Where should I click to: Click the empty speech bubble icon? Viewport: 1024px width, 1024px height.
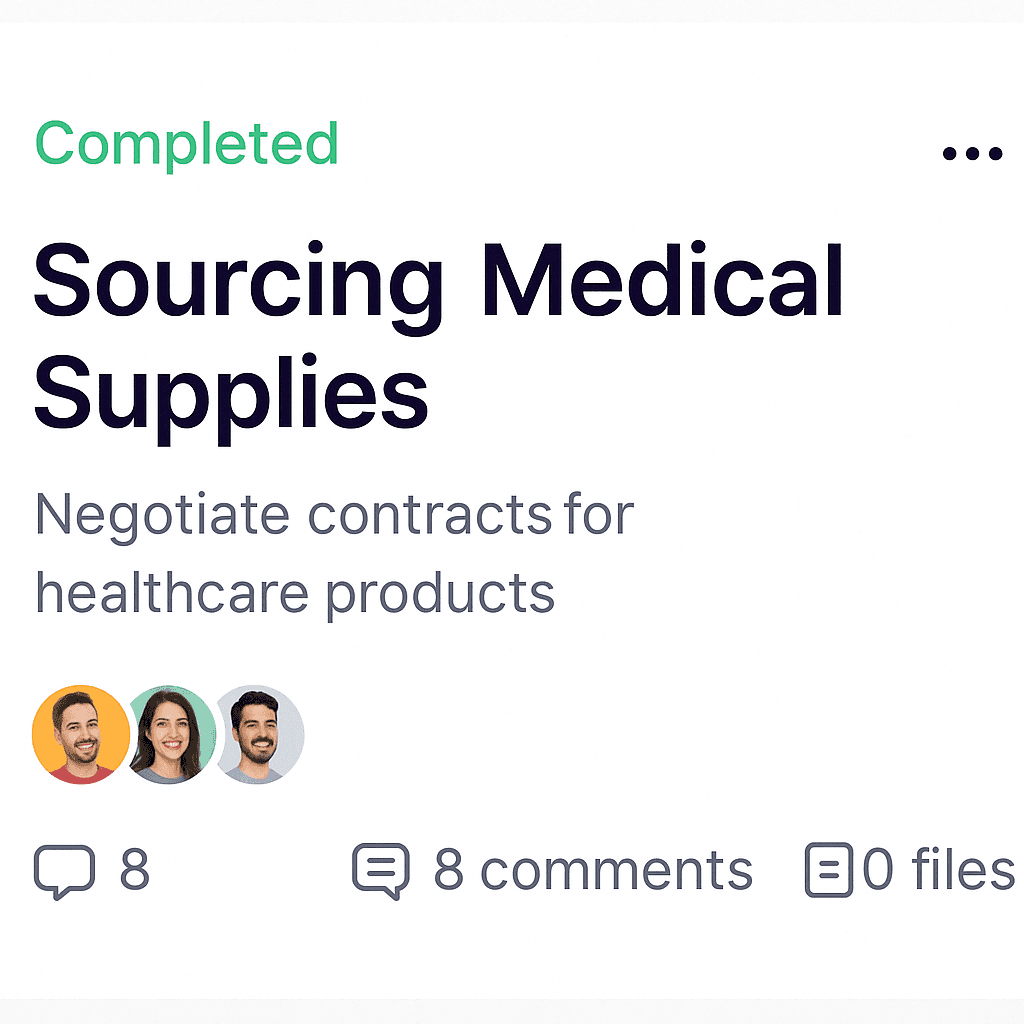point(64,872)
